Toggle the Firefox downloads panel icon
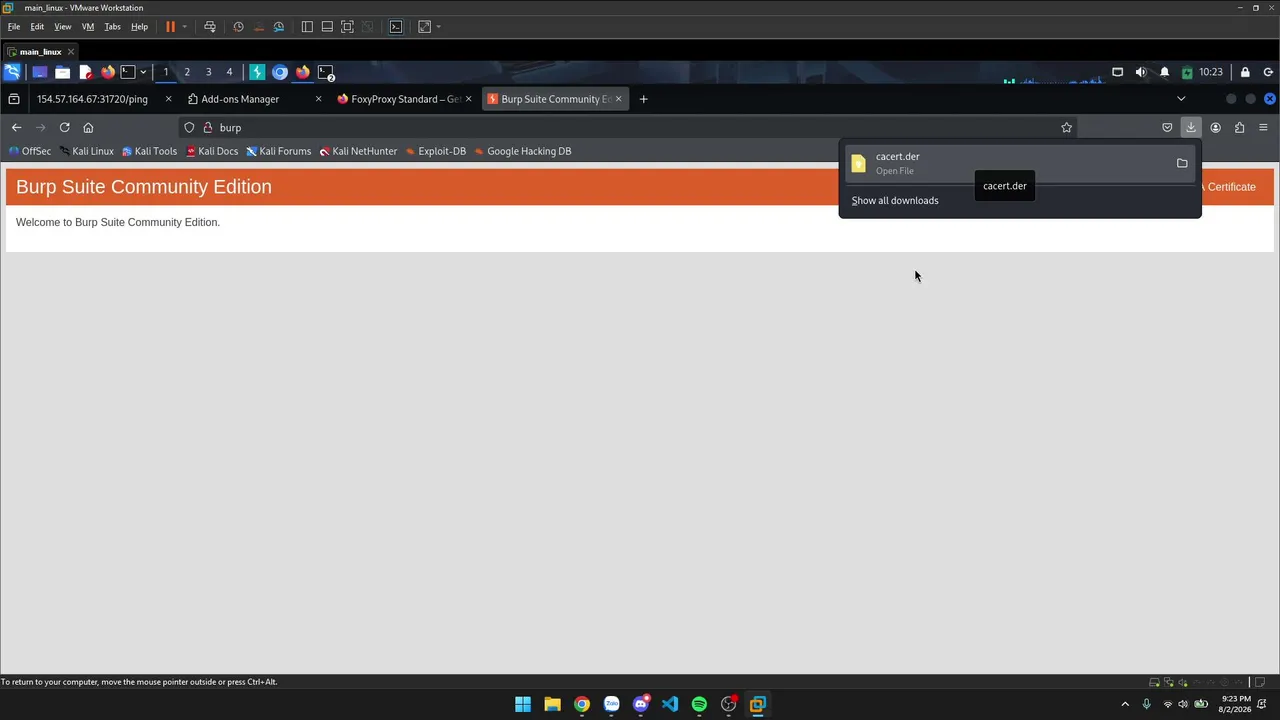The height and width of the screenshot is (720, 1280). [x=1191, y=127]
